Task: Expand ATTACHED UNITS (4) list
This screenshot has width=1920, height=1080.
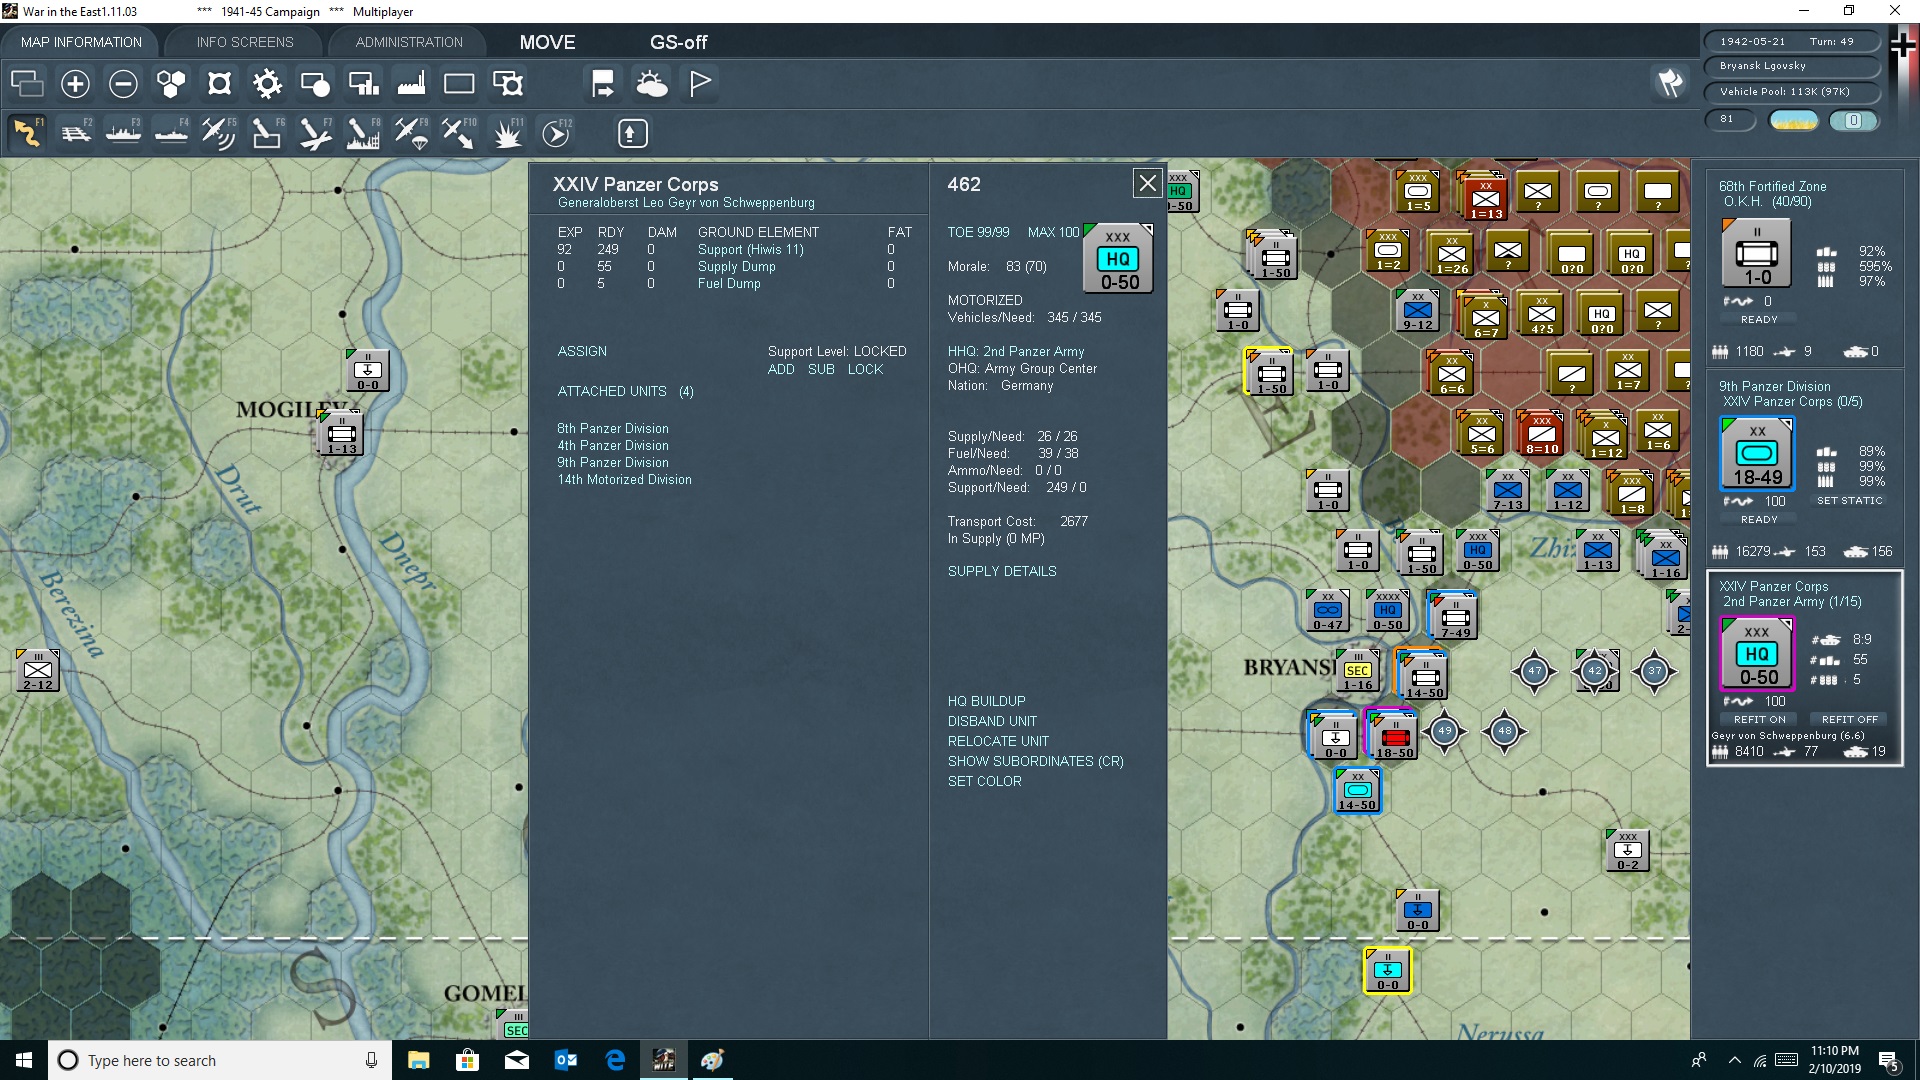Action: pyautogui.click(x=625, y=391)
